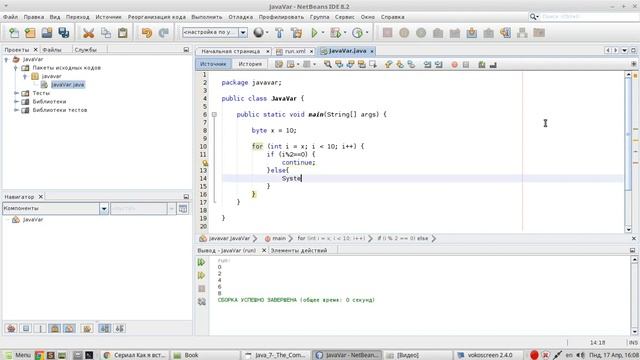Click the Quick Search magnifier icon
Viewport: 640px width, 360px height.
coord(533,17)
